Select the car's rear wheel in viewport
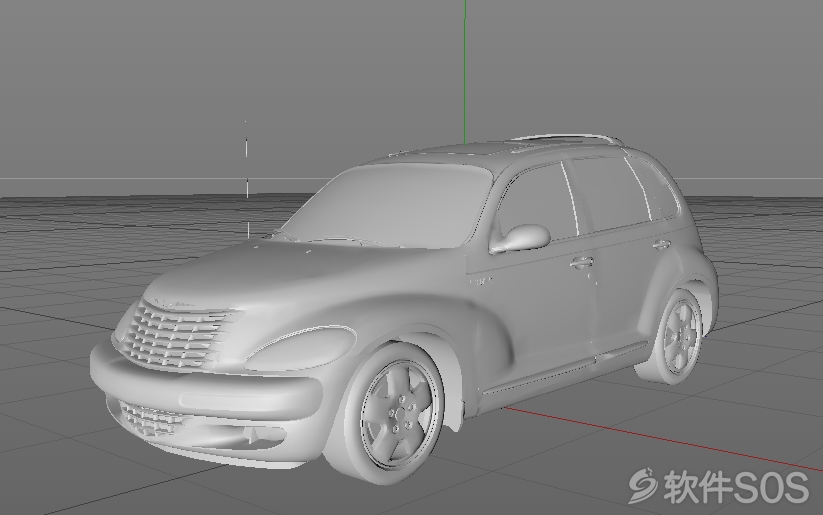823x515 pixels. pos(680,335)
